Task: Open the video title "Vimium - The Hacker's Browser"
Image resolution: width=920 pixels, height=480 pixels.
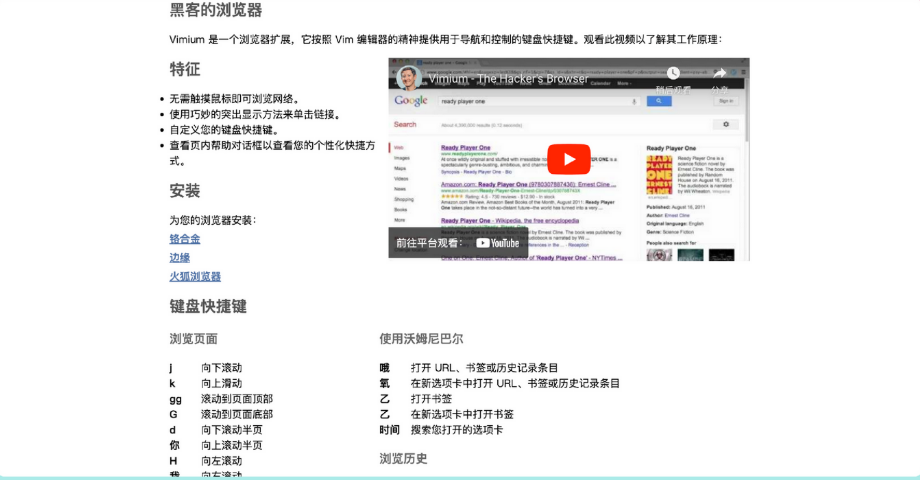Action: point(508,79)
